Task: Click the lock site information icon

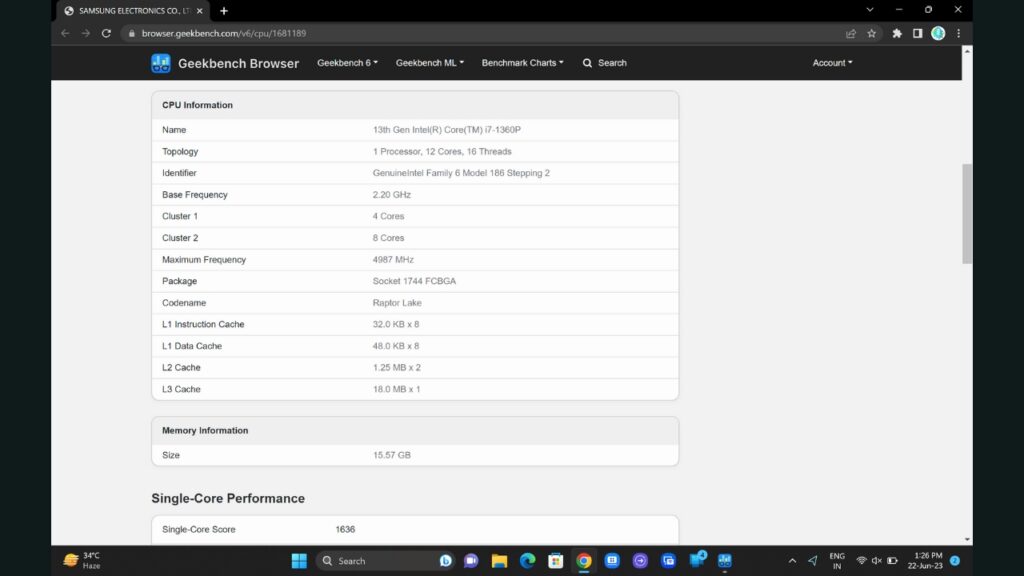Action: coord(131,33)
